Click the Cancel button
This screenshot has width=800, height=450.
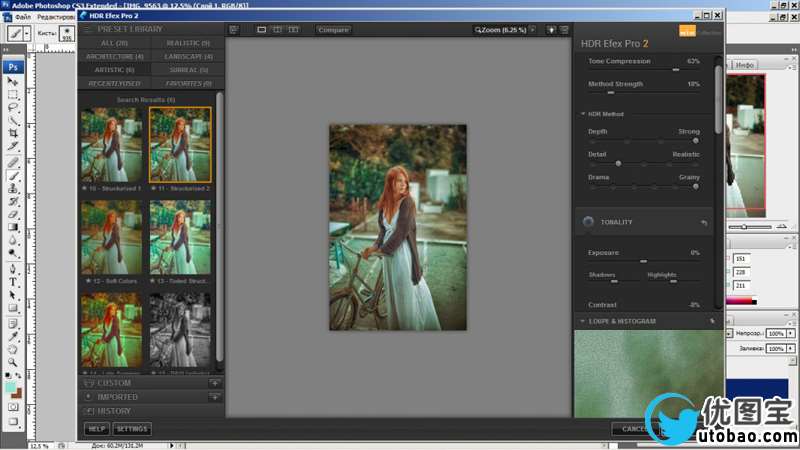click(x=634, y=429)
